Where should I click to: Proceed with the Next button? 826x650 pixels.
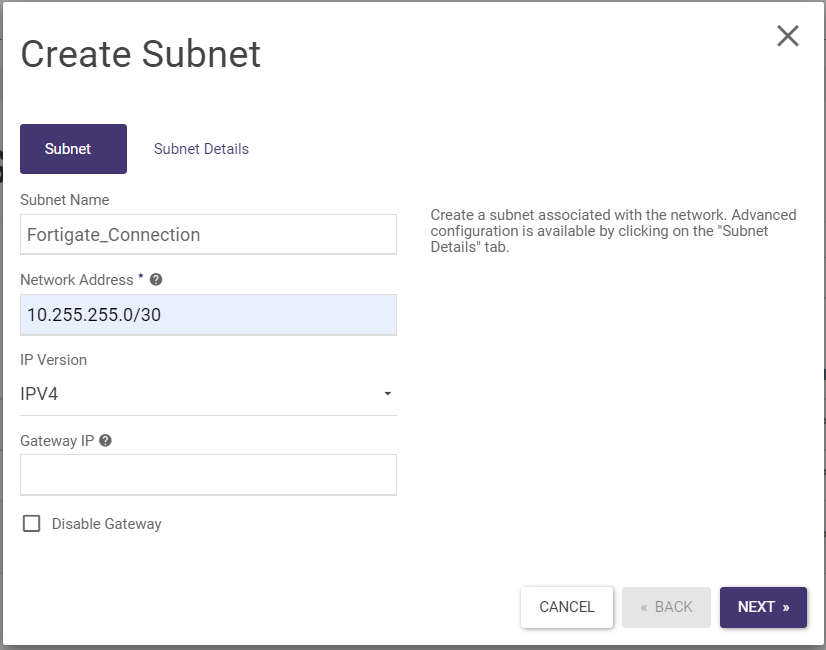(x=763, y=607)
